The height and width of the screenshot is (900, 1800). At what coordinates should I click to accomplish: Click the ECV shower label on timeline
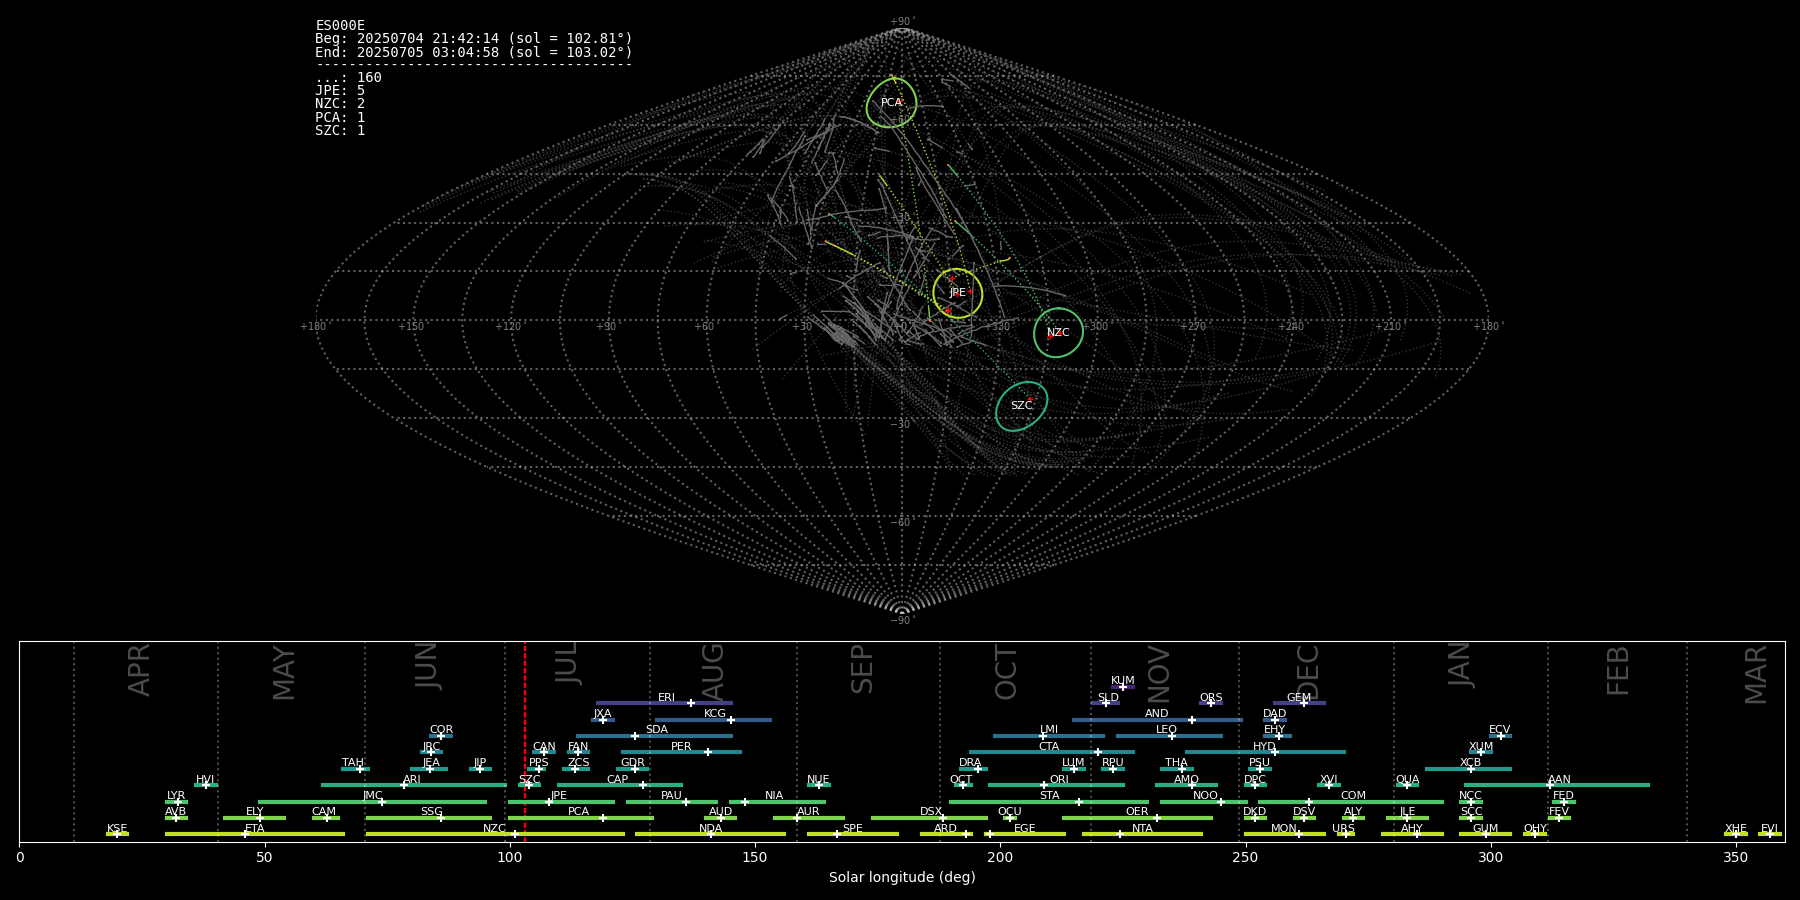[x=1500, y=730]
